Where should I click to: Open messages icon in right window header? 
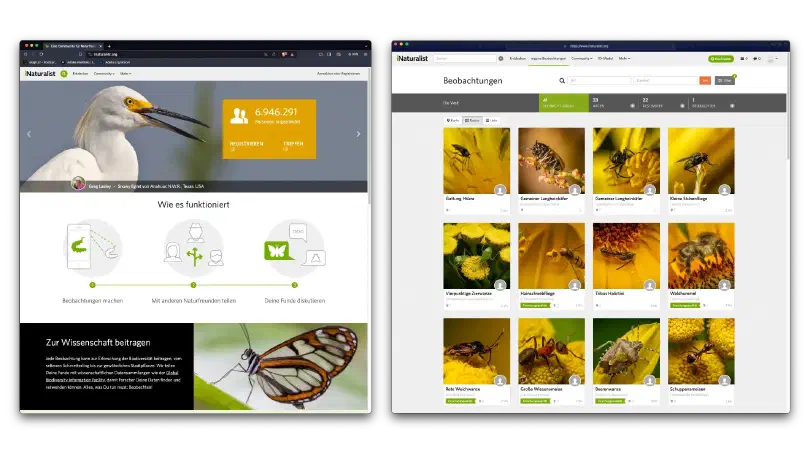pyautogui.click(x=744, y=59)
